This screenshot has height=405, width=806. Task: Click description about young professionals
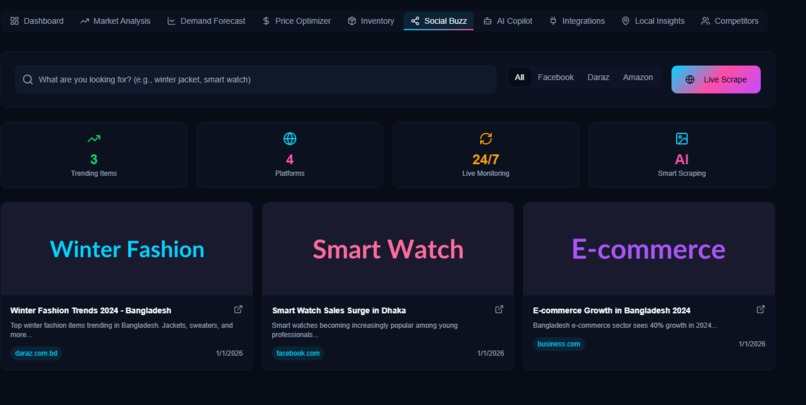[364, 330]
